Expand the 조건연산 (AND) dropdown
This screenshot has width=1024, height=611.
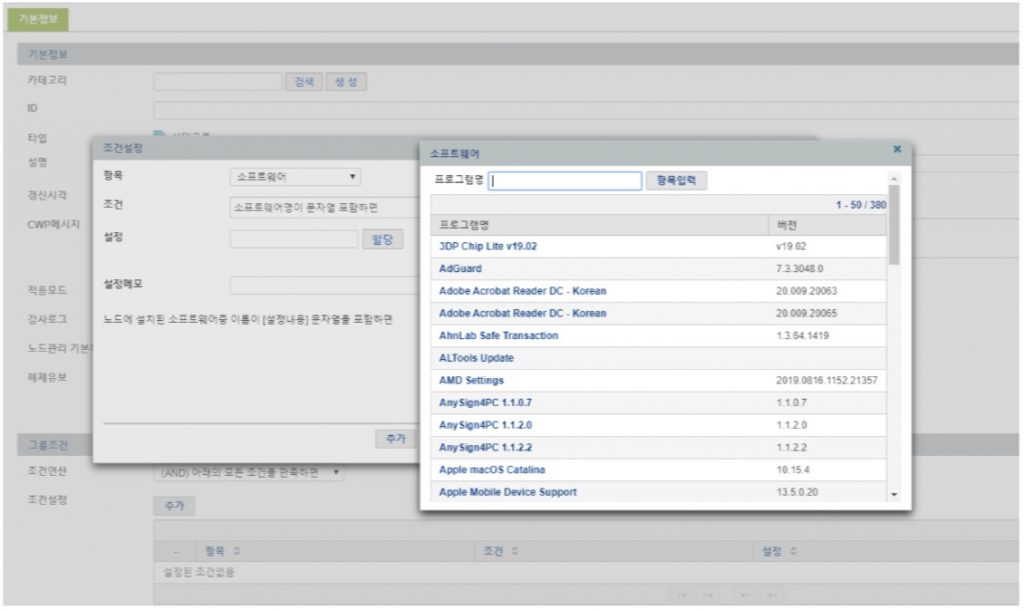click(250, 473)
